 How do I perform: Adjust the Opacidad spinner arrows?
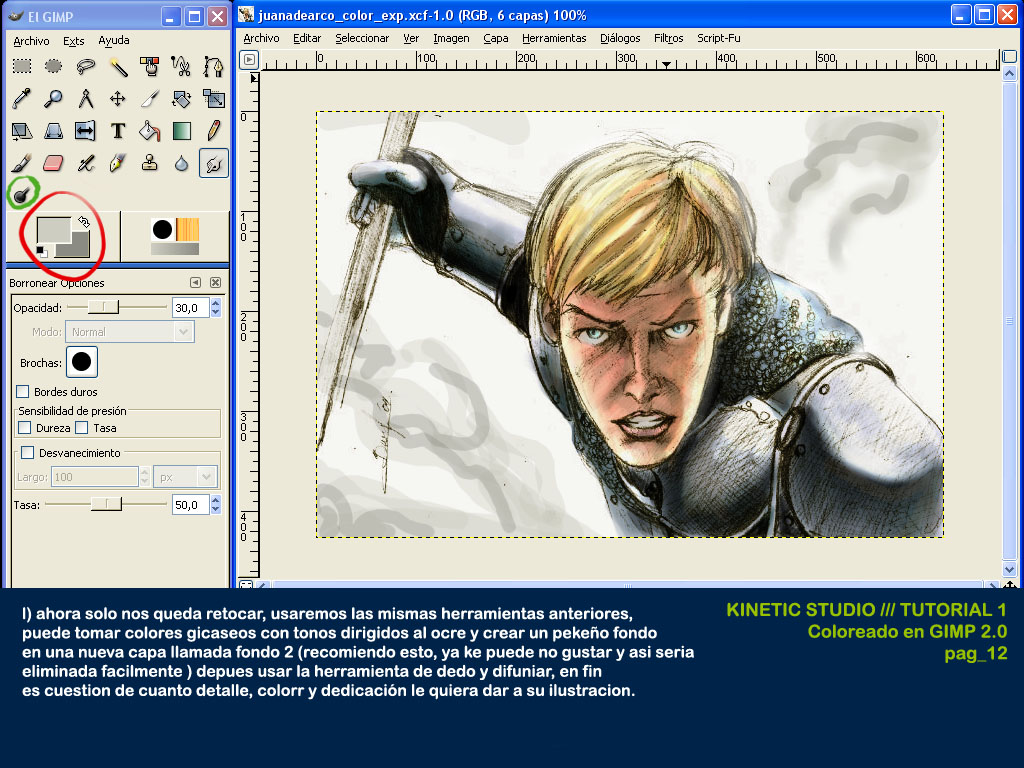(216, 308)
